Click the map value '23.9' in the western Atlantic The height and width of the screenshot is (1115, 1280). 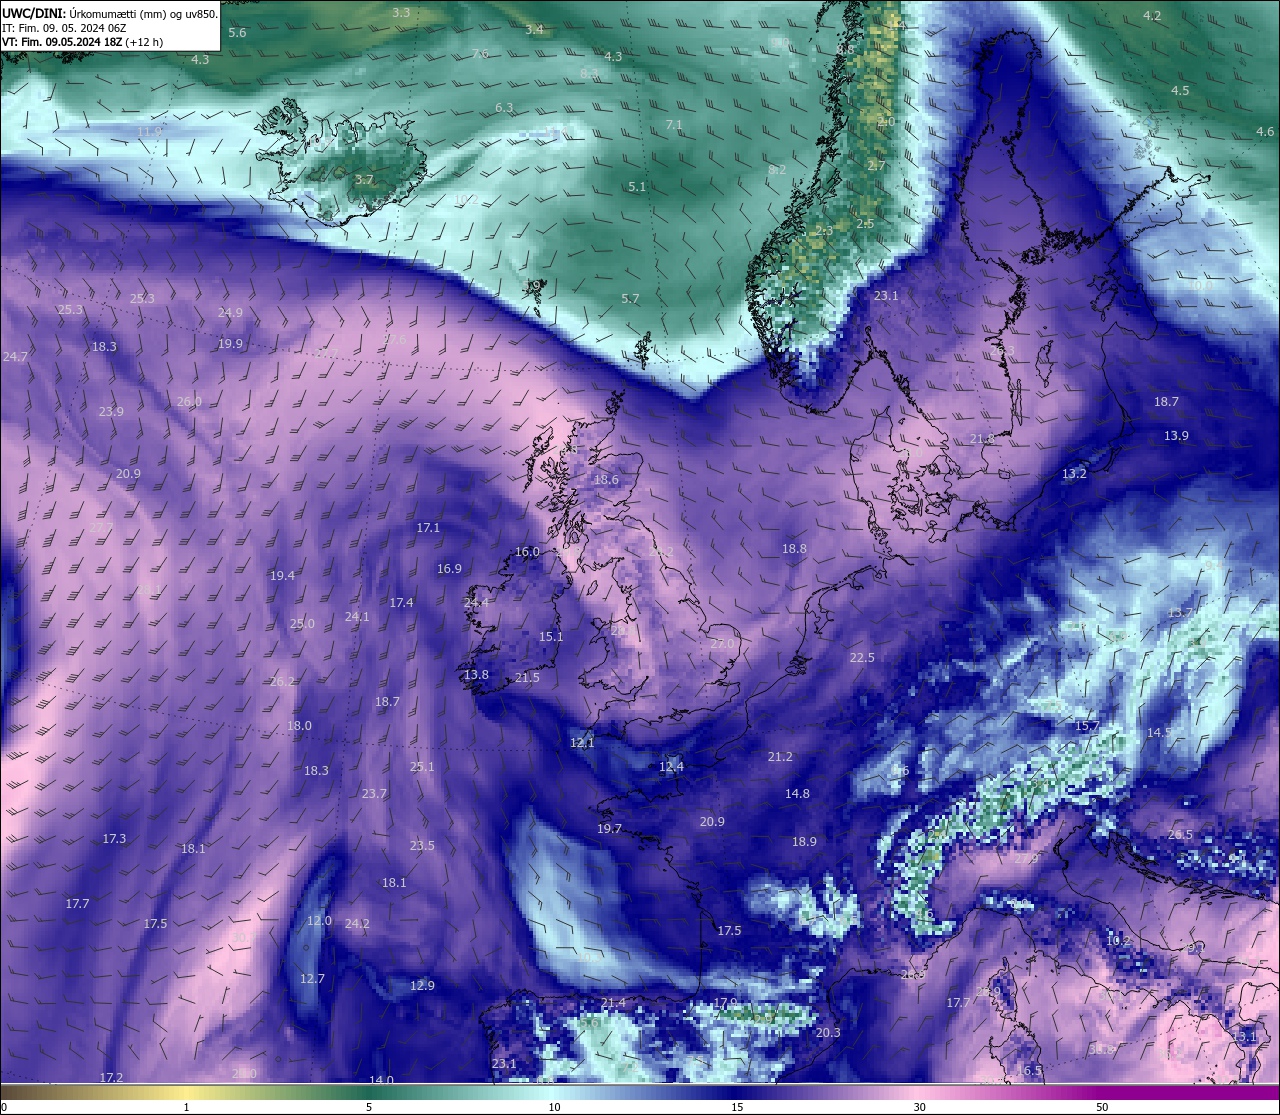click(111, 412)
